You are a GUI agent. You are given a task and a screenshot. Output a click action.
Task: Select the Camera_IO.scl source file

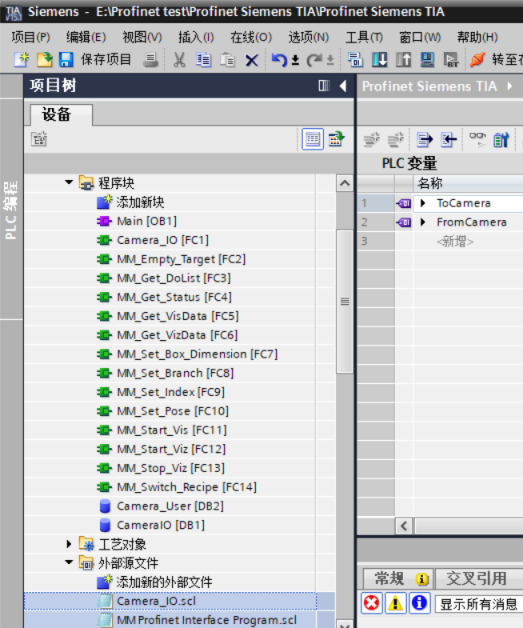pyautogui.click(x=156, y=601)
